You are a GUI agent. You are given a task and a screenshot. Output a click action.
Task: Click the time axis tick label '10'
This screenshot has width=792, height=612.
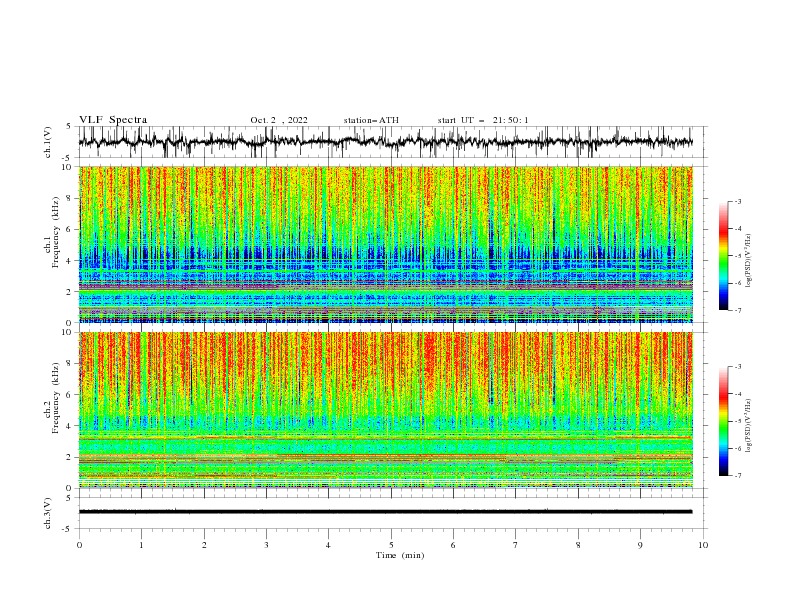click(703, 545)
